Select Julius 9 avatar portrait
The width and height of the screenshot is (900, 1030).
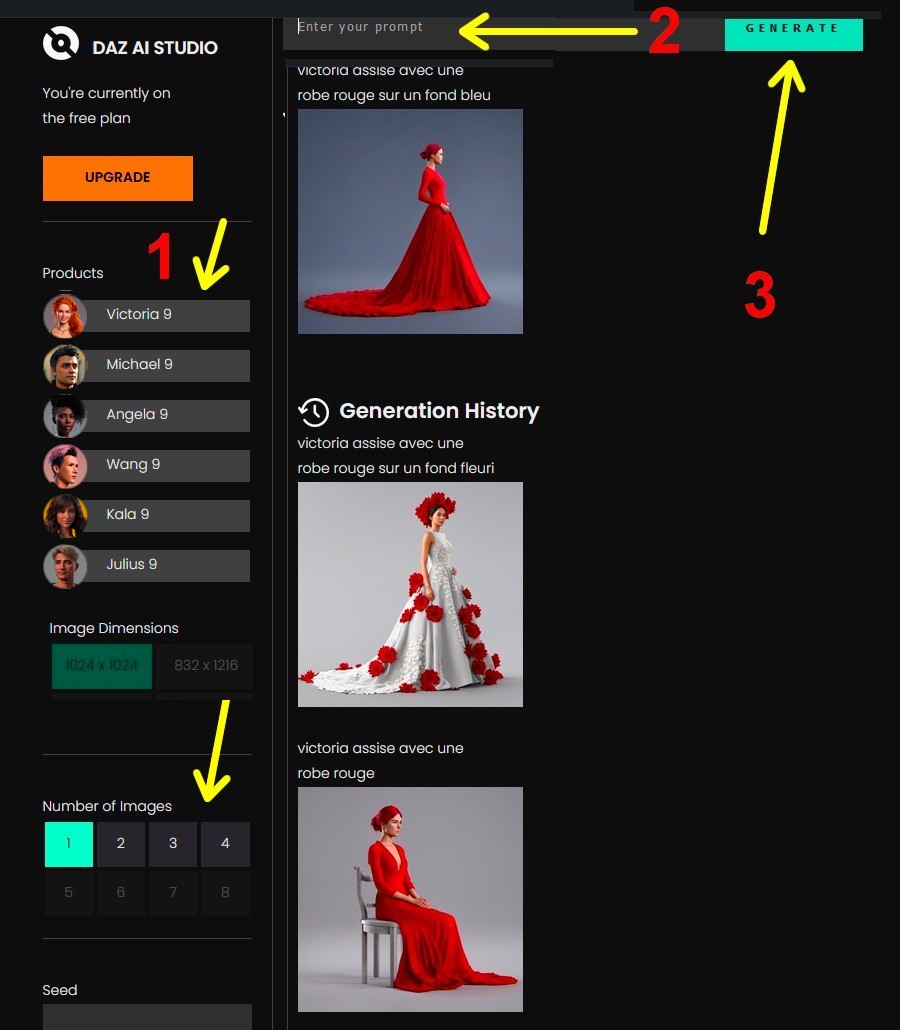pyautogui.click(x=64, y=566)
